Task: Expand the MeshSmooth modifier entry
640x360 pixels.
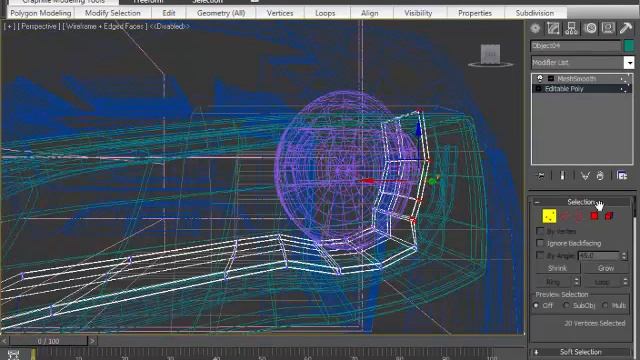Action: pos(551,78)
